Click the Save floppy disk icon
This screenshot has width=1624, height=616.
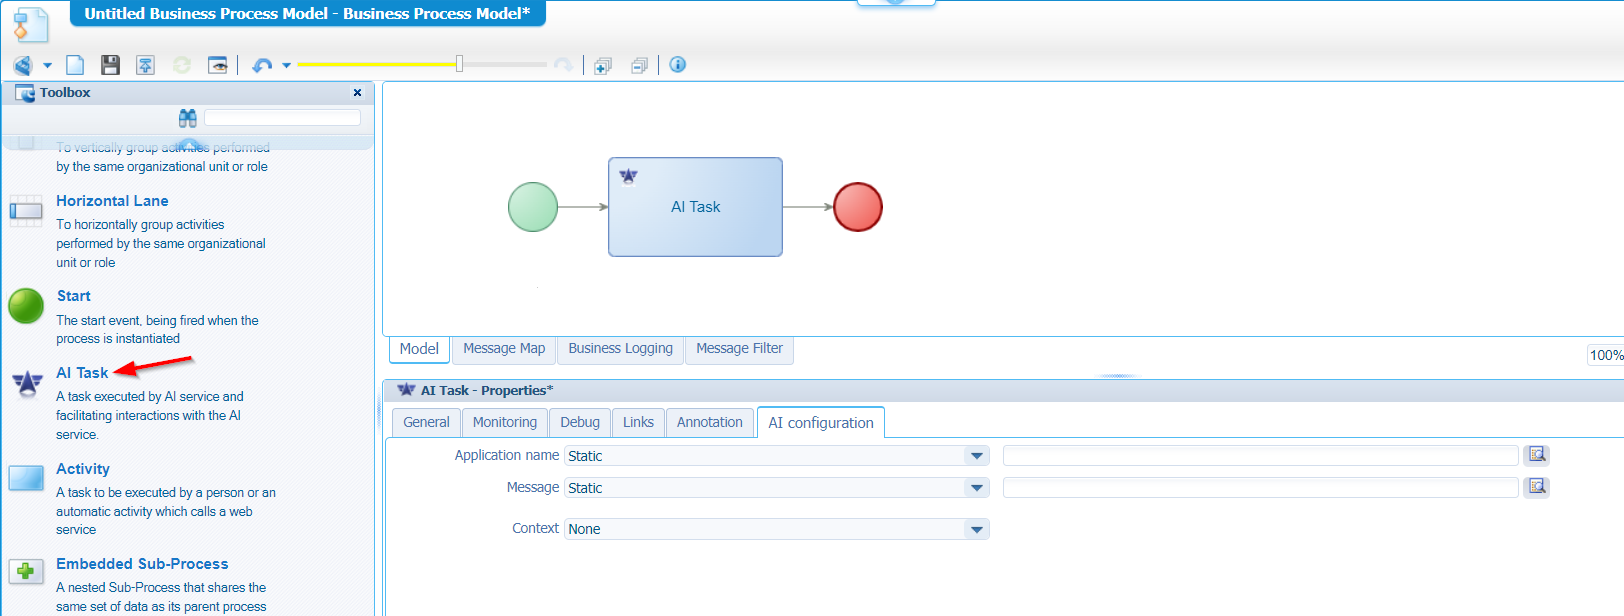click(110, 65)
